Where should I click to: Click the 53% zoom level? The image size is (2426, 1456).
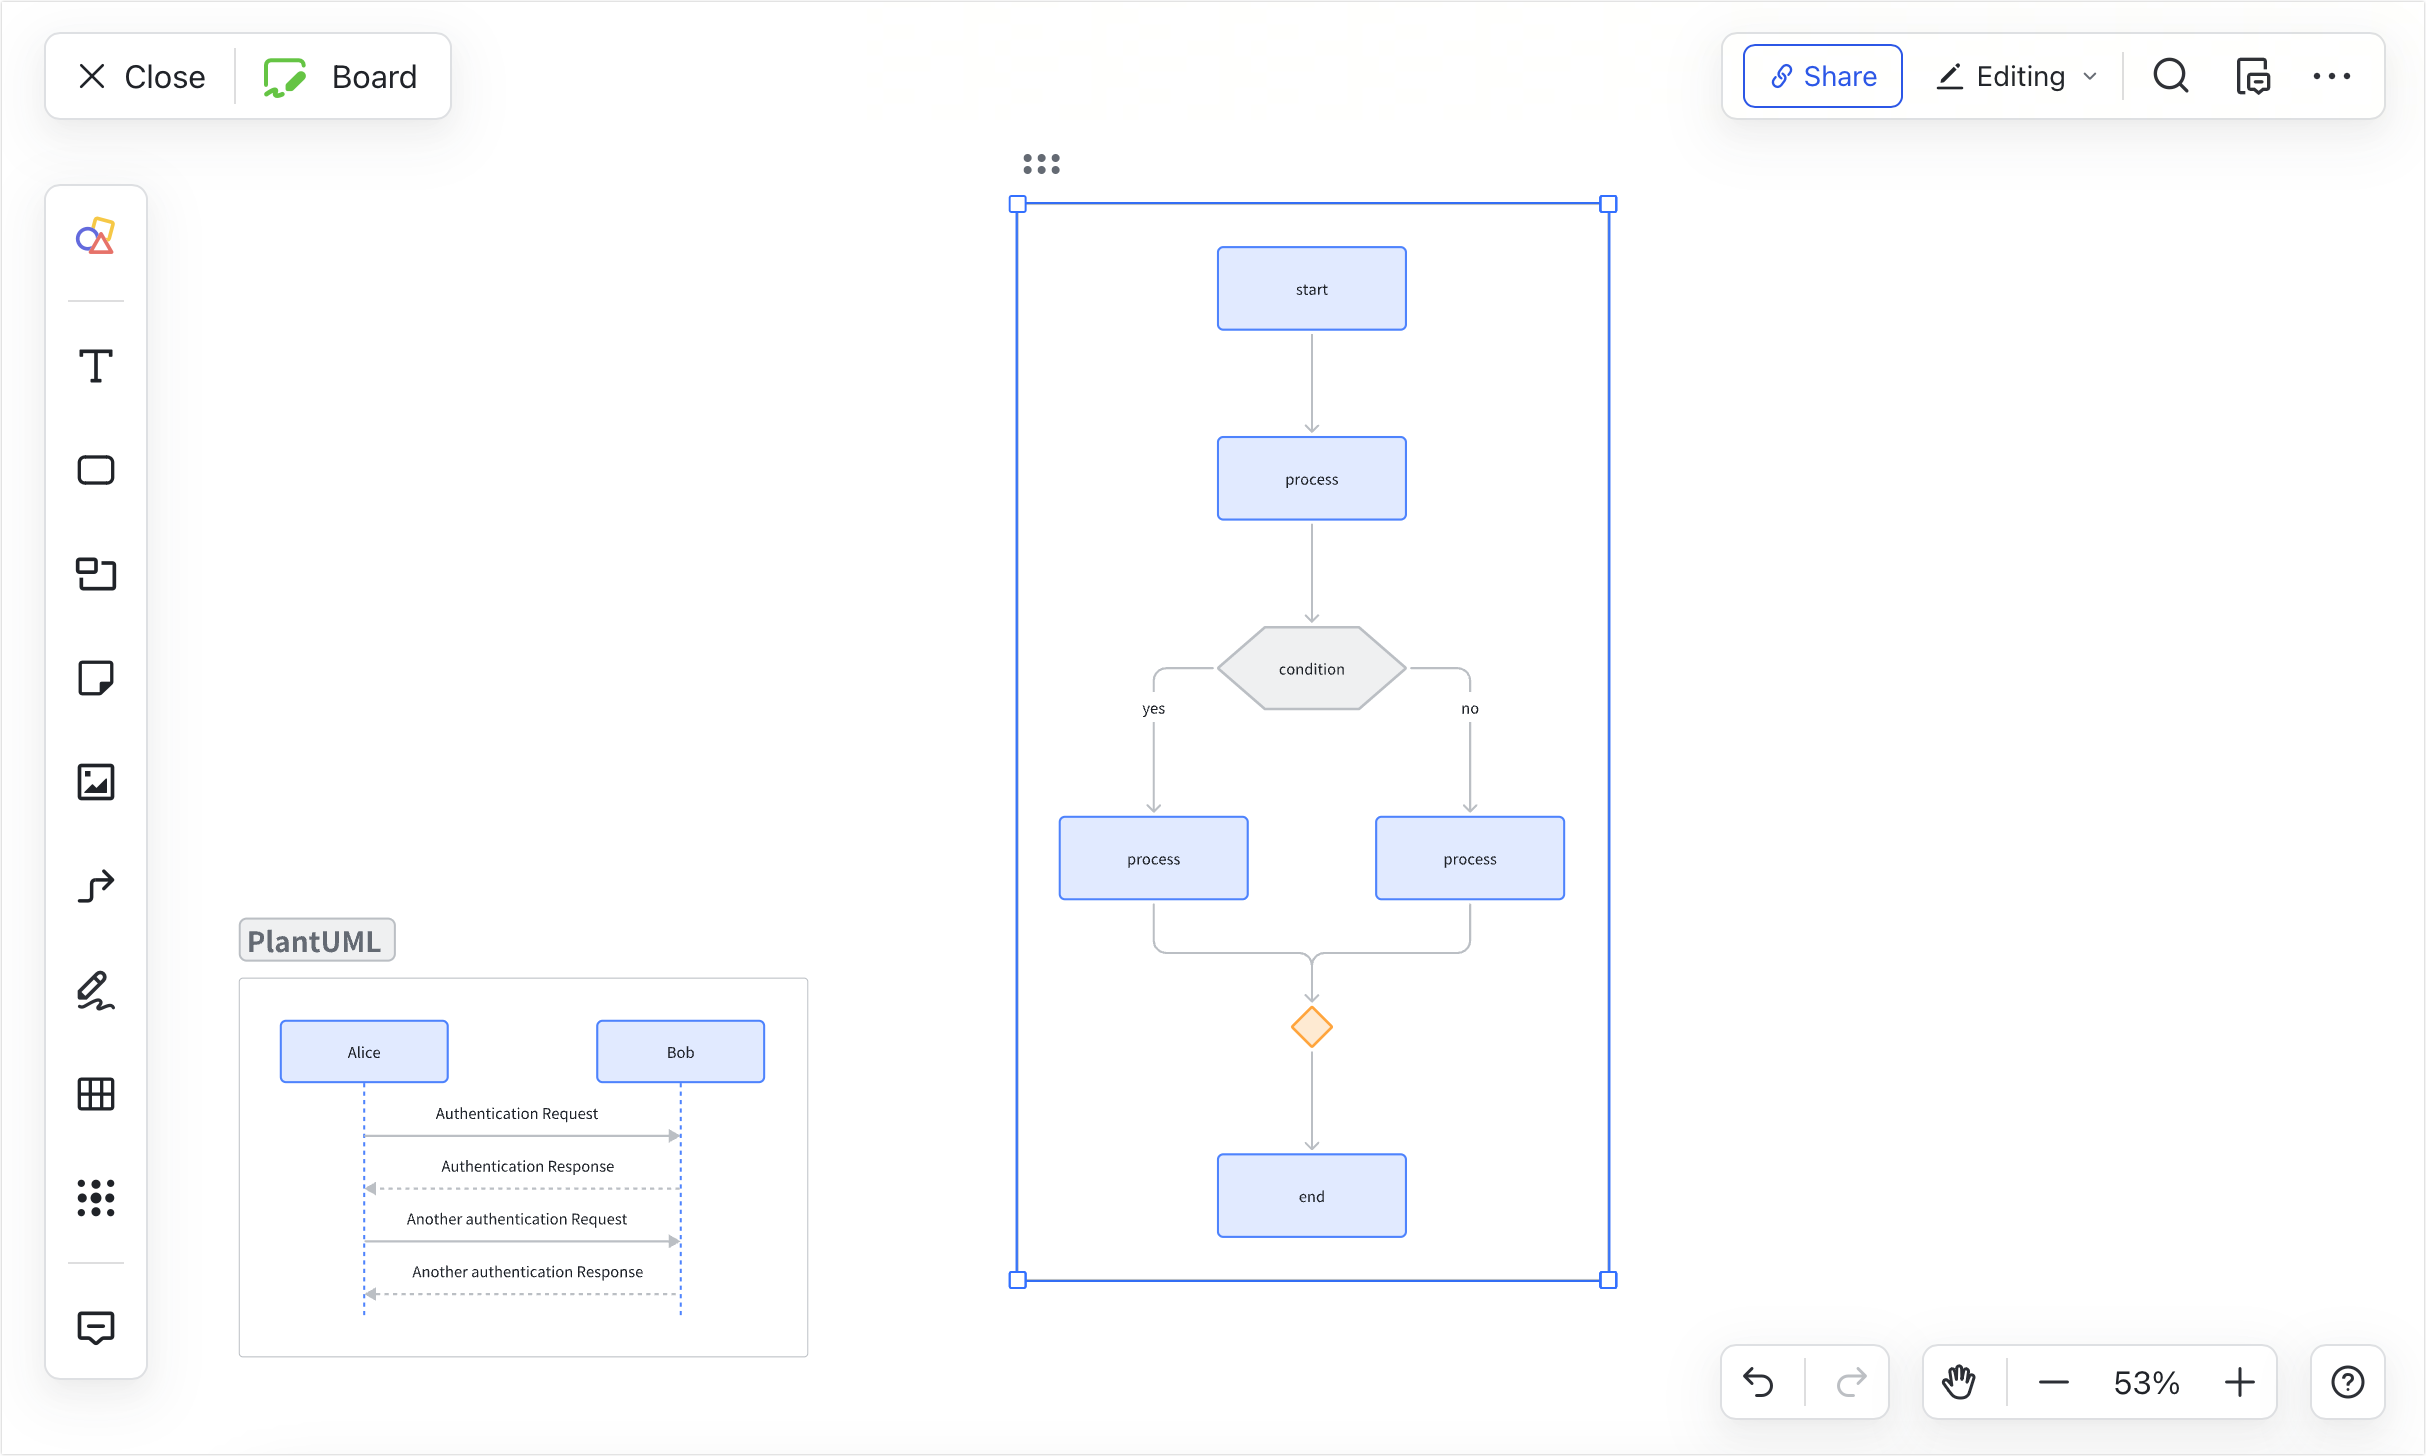click(2147, 1382)
